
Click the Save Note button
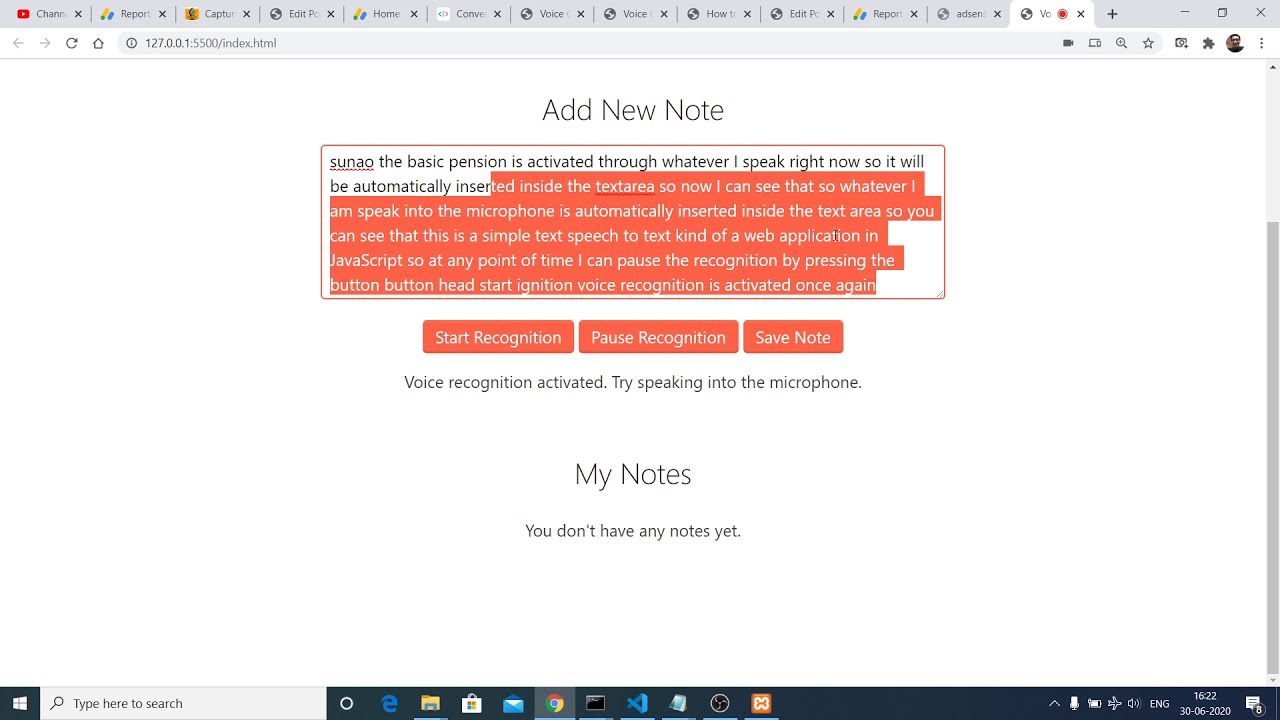coord(792,337)
